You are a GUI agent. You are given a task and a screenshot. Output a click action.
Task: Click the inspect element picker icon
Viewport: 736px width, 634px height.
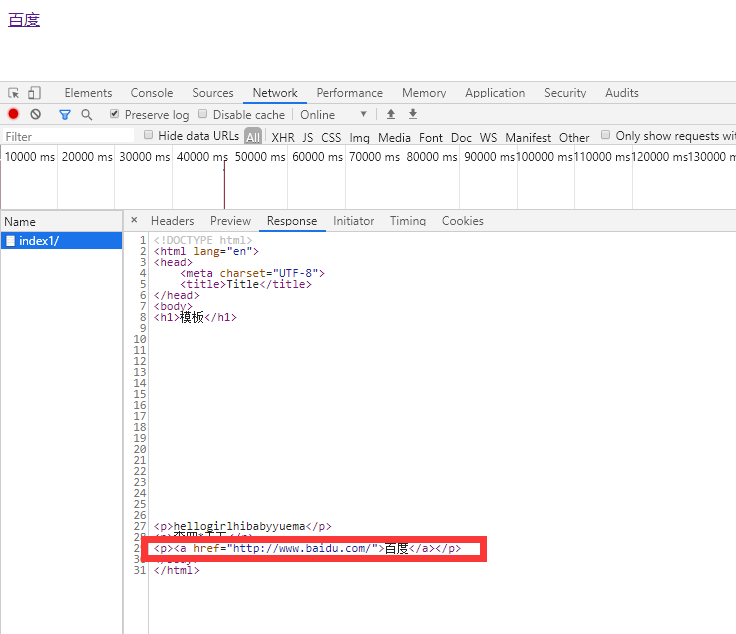(14, 93)
